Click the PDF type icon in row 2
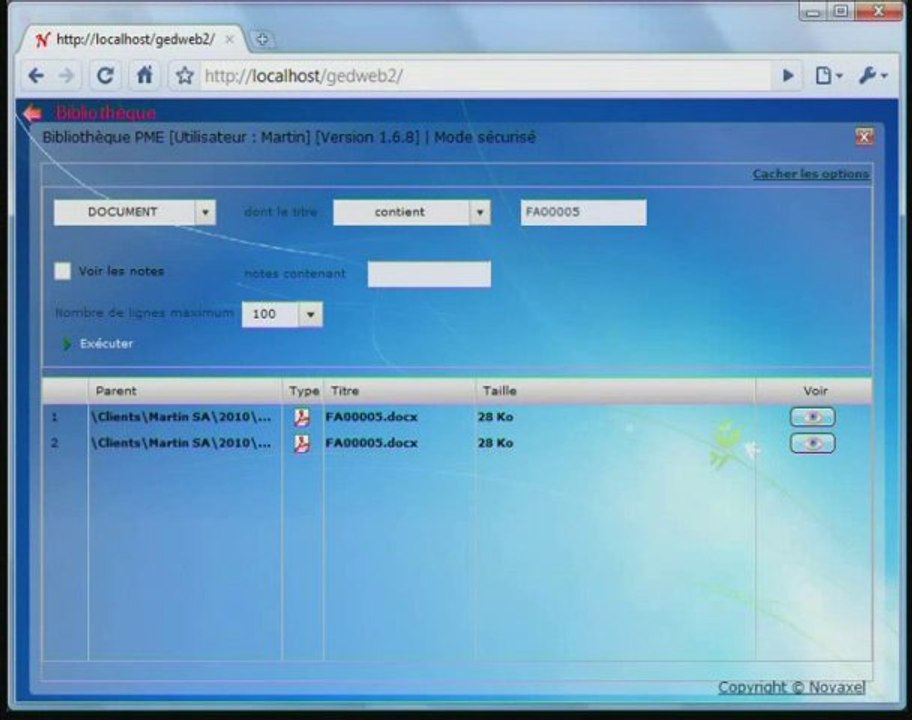Screen dimensions: 912x720 301,444
